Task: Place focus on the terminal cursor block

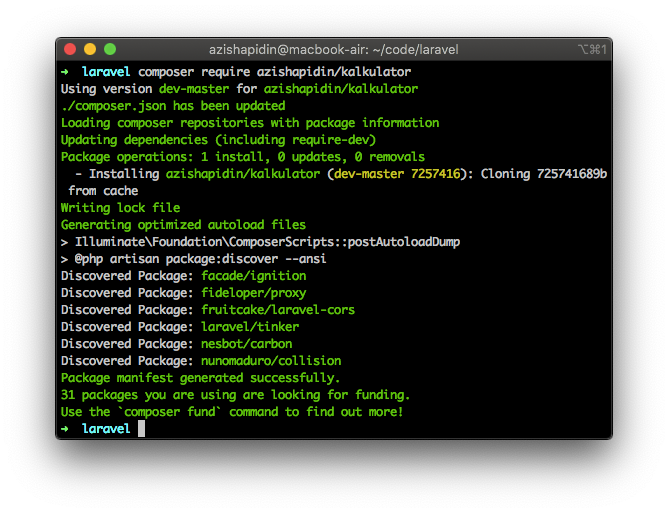Action: click(x=142, y=429)
